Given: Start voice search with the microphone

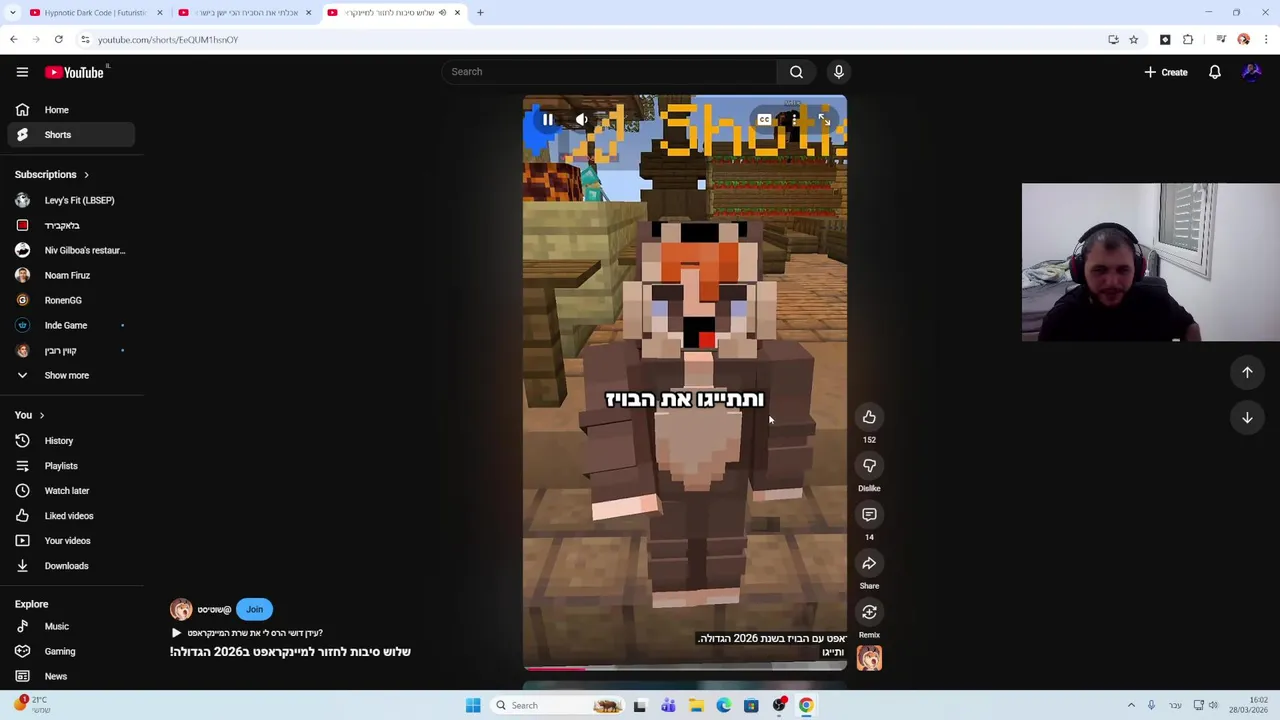Looking at the screenshot, I should (839, 72).
